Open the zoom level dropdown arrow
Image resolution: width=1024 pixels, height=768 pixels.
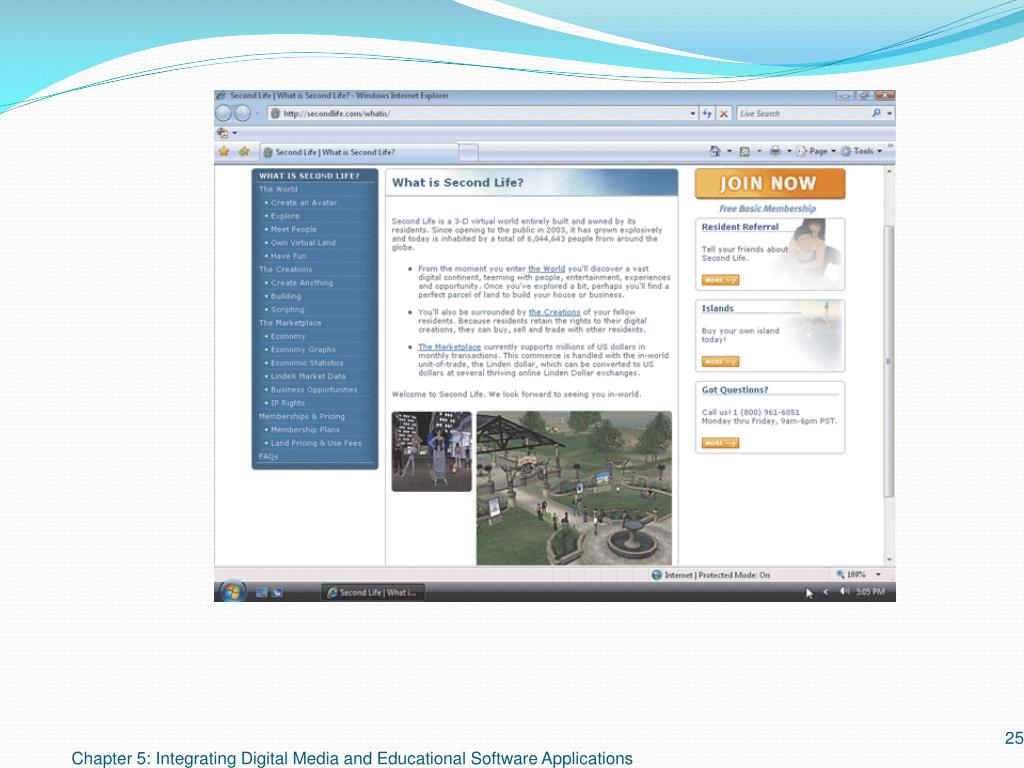coord(878,575)
